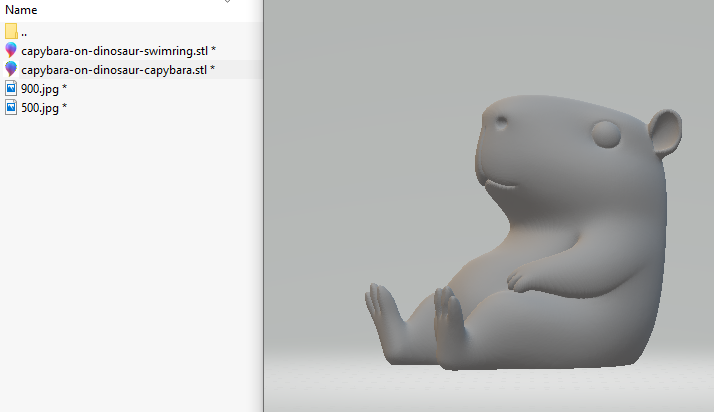Viewport: 714px width, 412px height.
Task: Click the parent folder icon
Action: pos(11,31)
